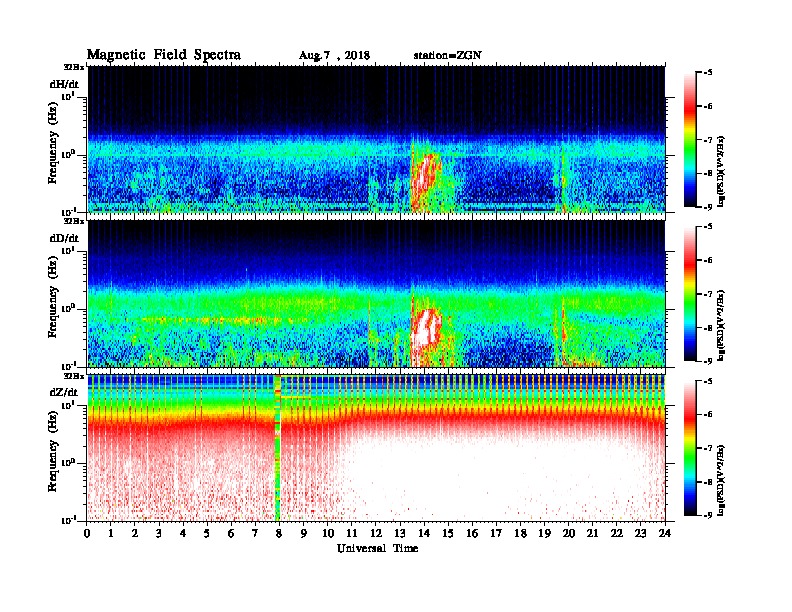The height and width of the screenshot is (612, 792).
Task: Click the "22" hour tick label on the time axis
Action: pos(617,534)
